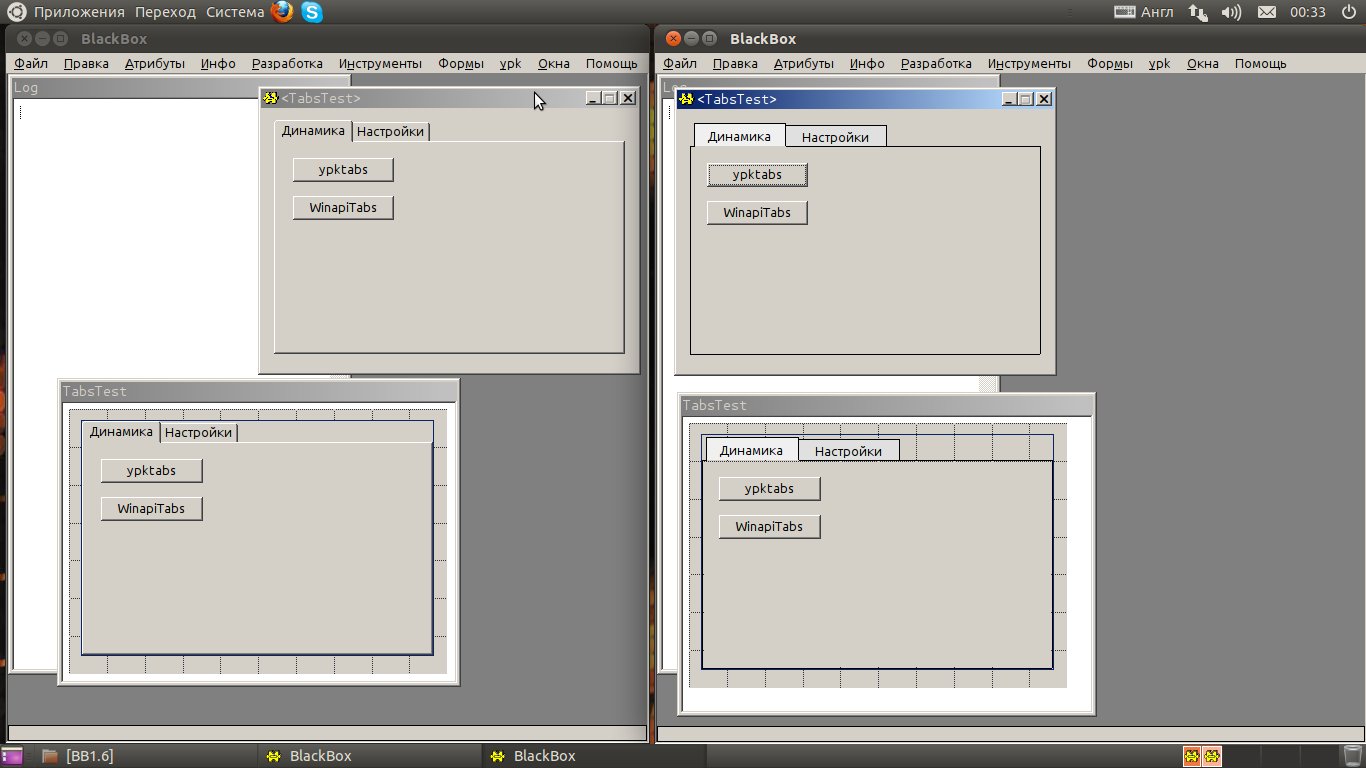Click WinapiTabs button in right bottom form editor
Image resolution: width=1366 pixels, height=768 pixels.
(x=769, y=527)
